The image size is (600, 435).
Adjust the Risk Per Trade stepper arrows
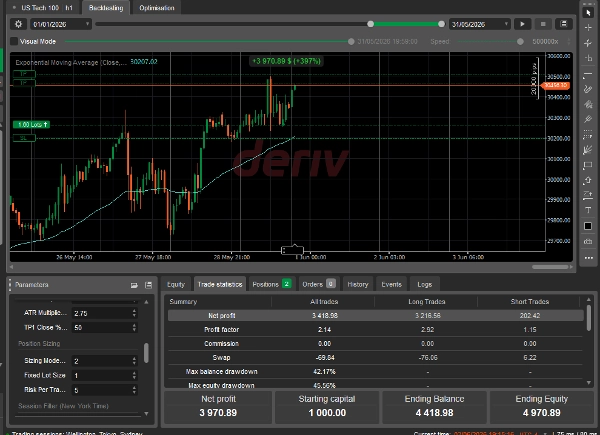134,390
